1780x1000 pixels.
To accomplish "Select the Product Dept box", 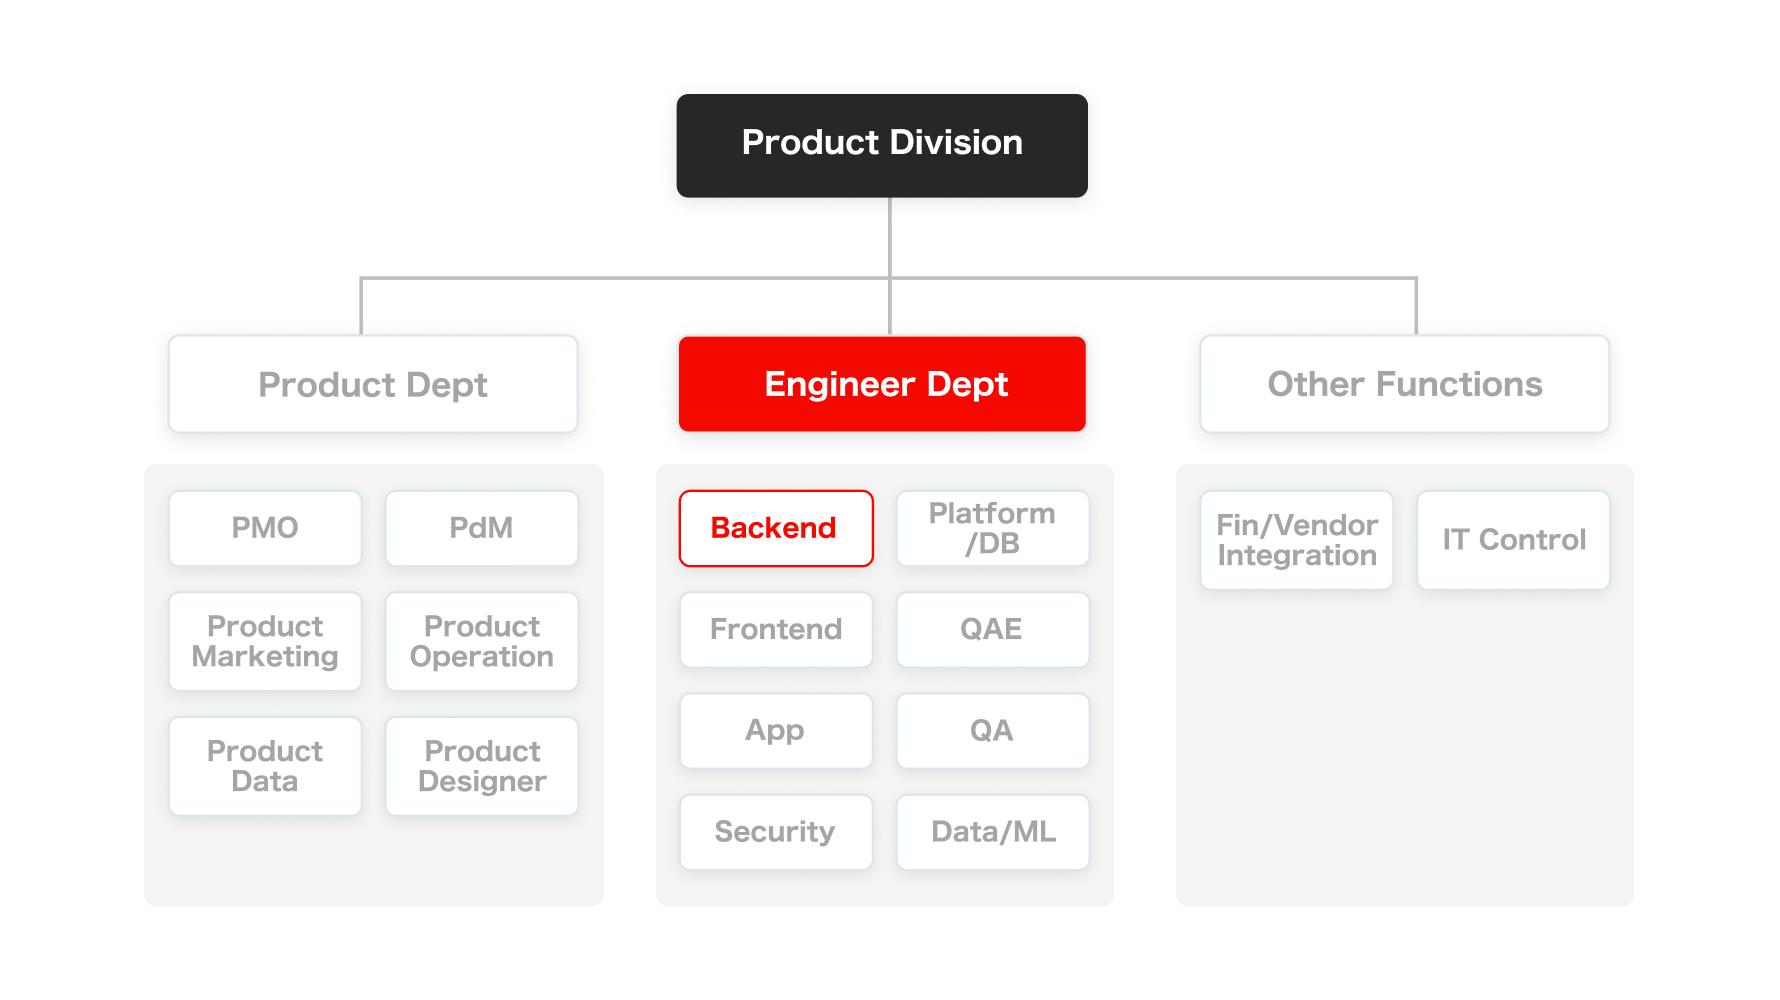I will (373, 384).
